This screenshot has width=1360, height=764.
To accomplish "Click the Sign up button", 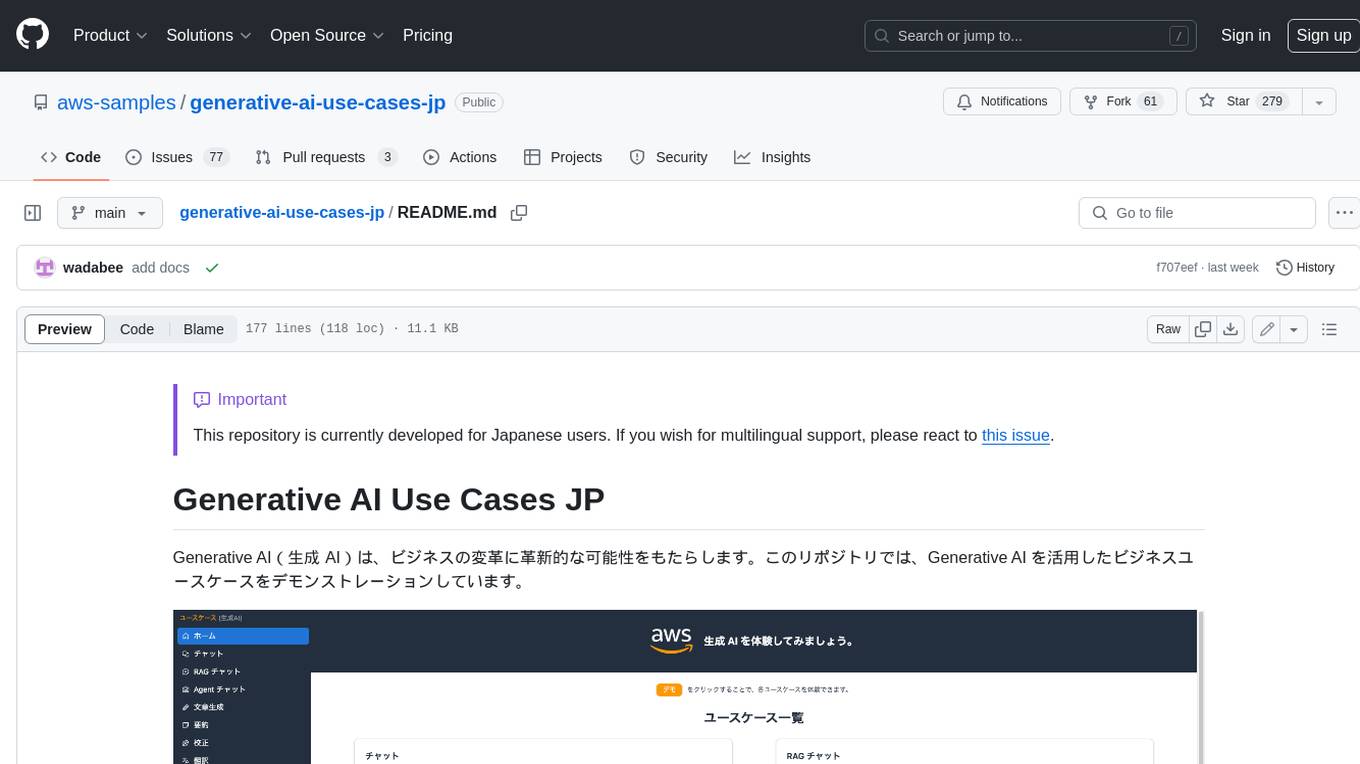I will 1323,35.
